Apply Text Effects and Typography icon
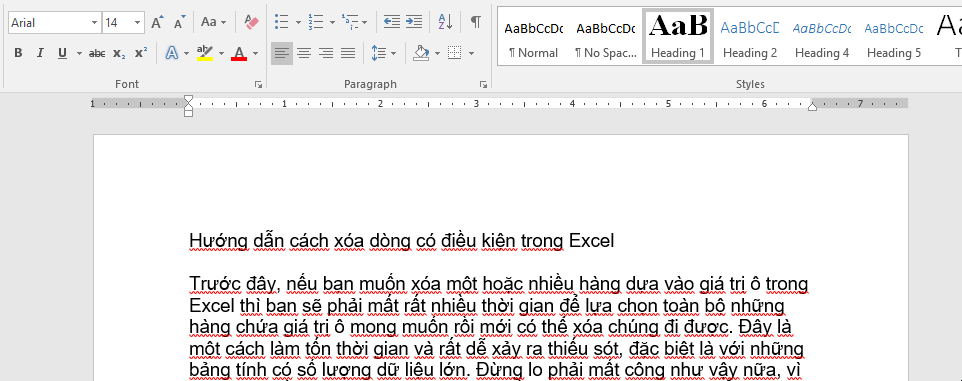The width and height of the screenshot is (962, 381). coord(172,53)
